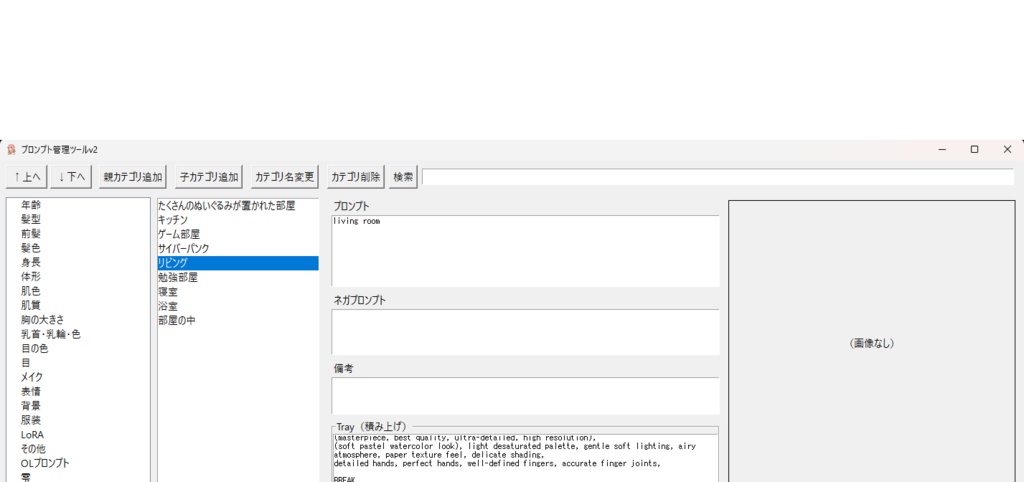Click the (画像なし) image preview area
Viewport: 1024px width, 482px height.
pyautogui.click(x=872, y=342)
